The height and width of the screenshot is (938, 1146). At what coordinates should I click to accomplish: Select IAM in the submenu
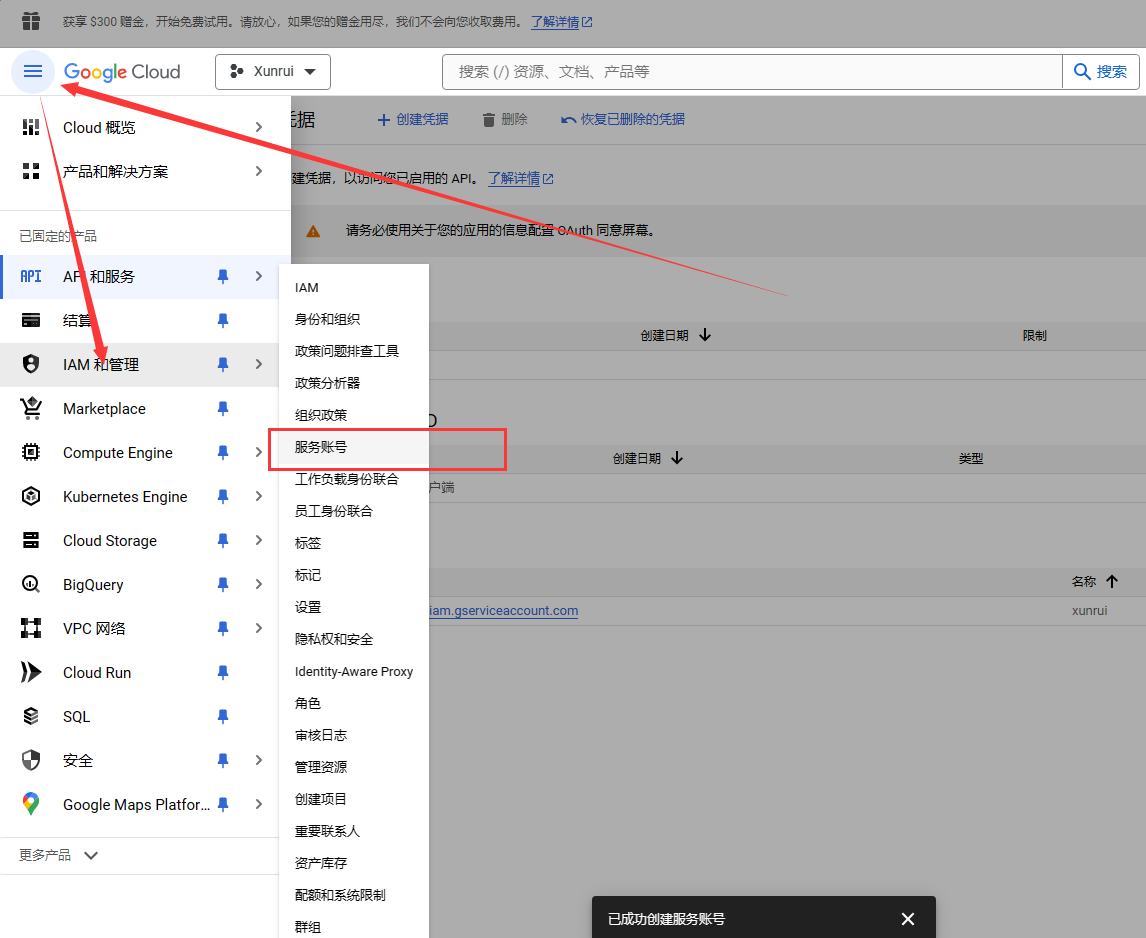click(354, 287)
